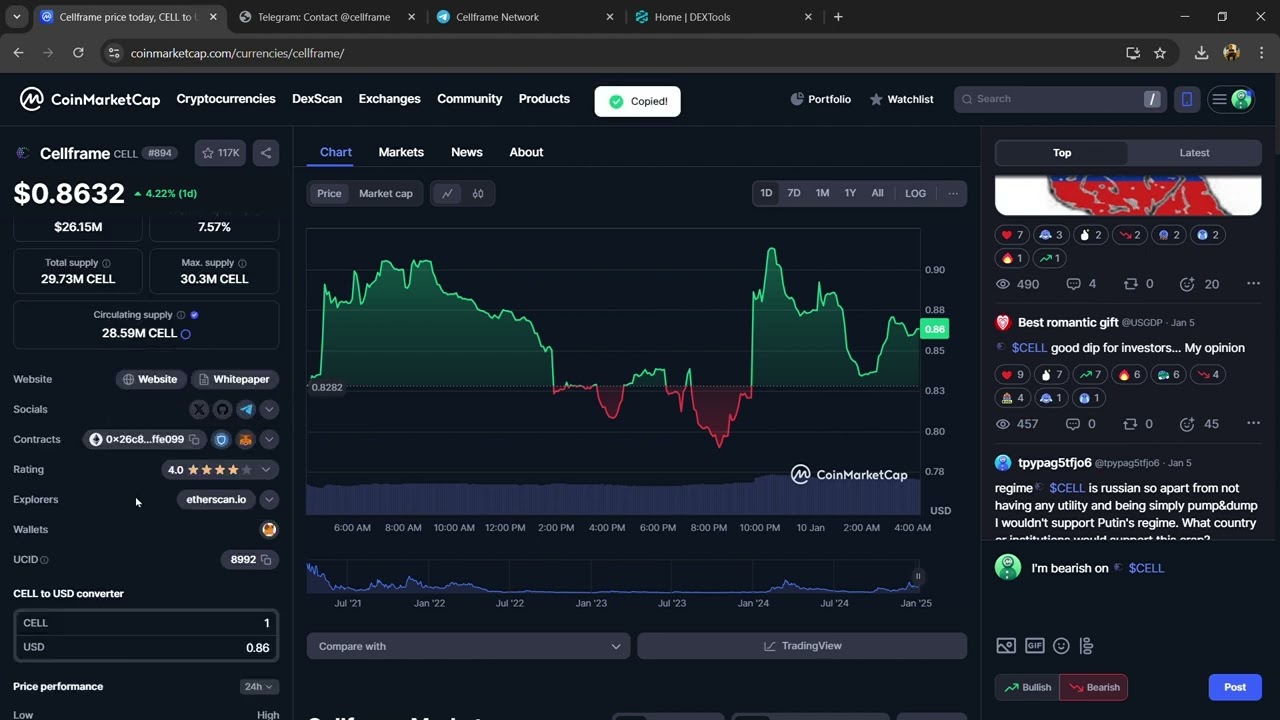Open more options on Best romantic gift post
The width and height of the screenshot is (1280, 720).
1253,424
